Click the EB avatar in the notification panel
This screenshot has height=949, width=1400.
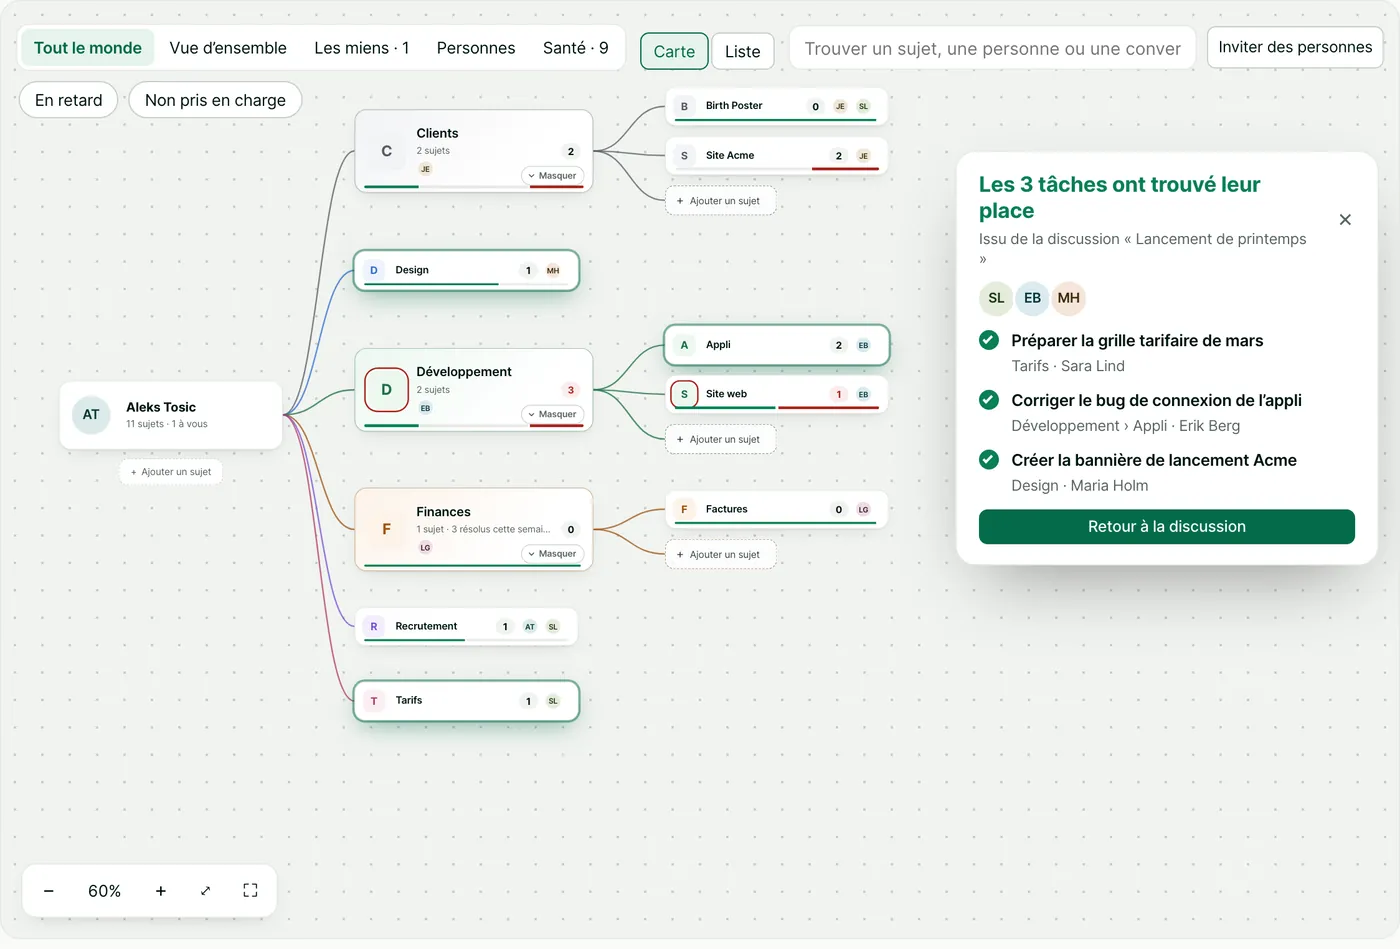[x=1032, y=298]
